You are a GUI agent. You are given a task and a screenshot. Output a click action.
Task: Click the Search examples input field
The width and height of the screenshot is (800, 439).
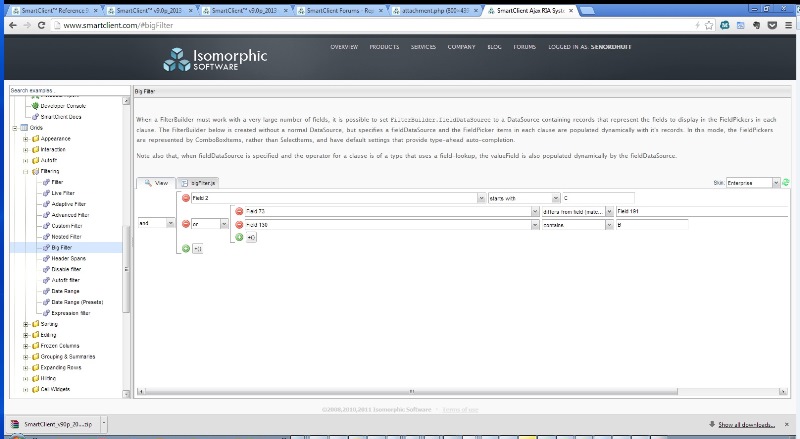64,90
